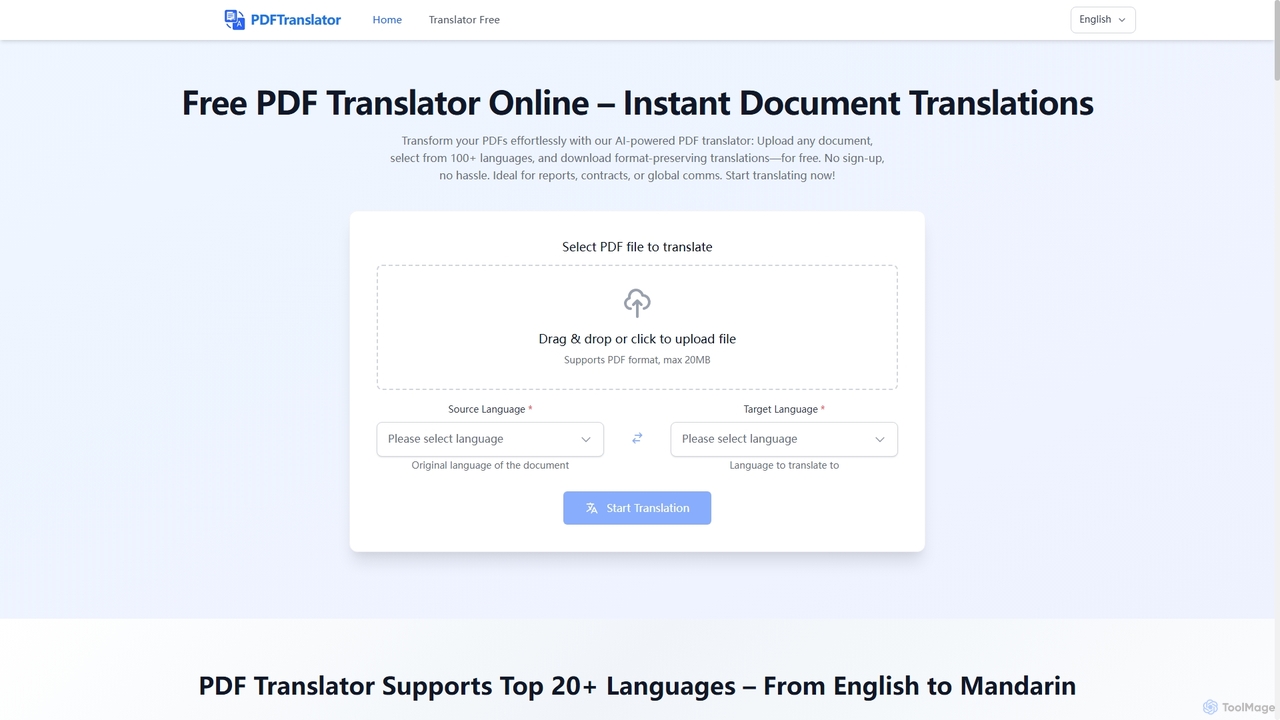Click the PDFTranslator brand name text
Screen dimensions: 1280x720
pyautogui.click(x=295, y=20)
